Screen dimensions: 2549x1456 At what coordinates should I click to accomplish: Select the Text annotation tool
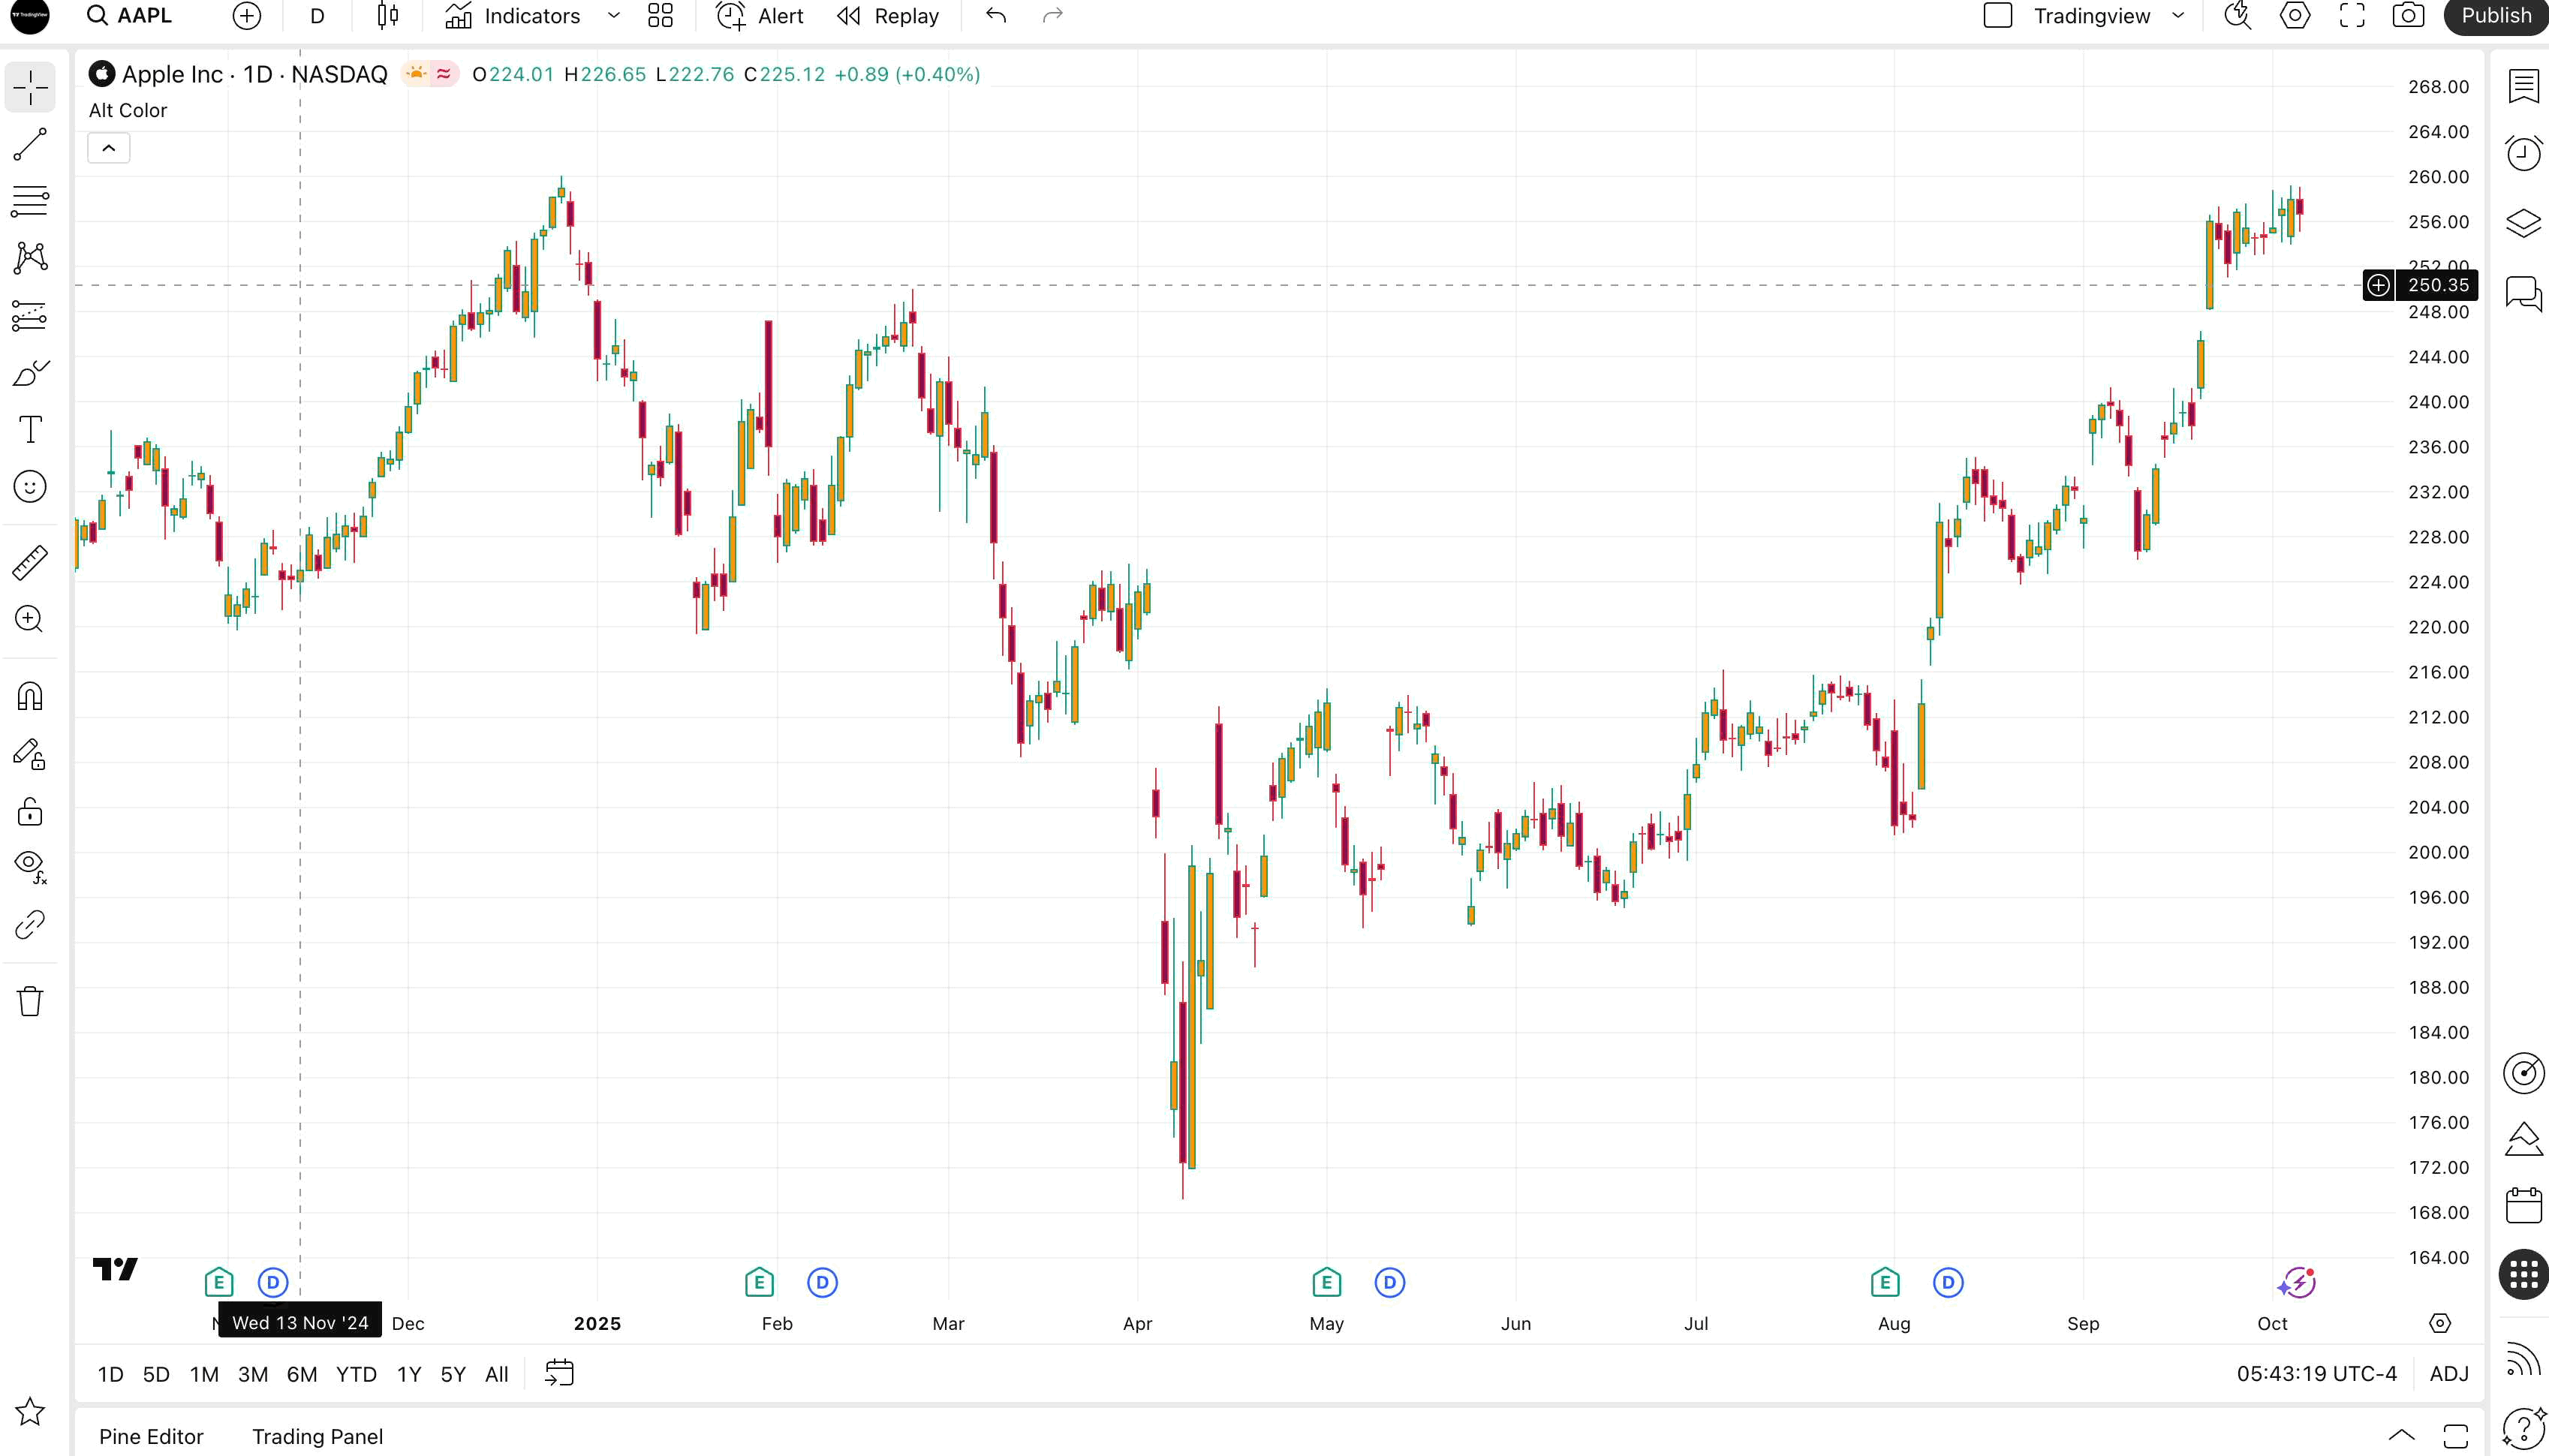point(30,430)
